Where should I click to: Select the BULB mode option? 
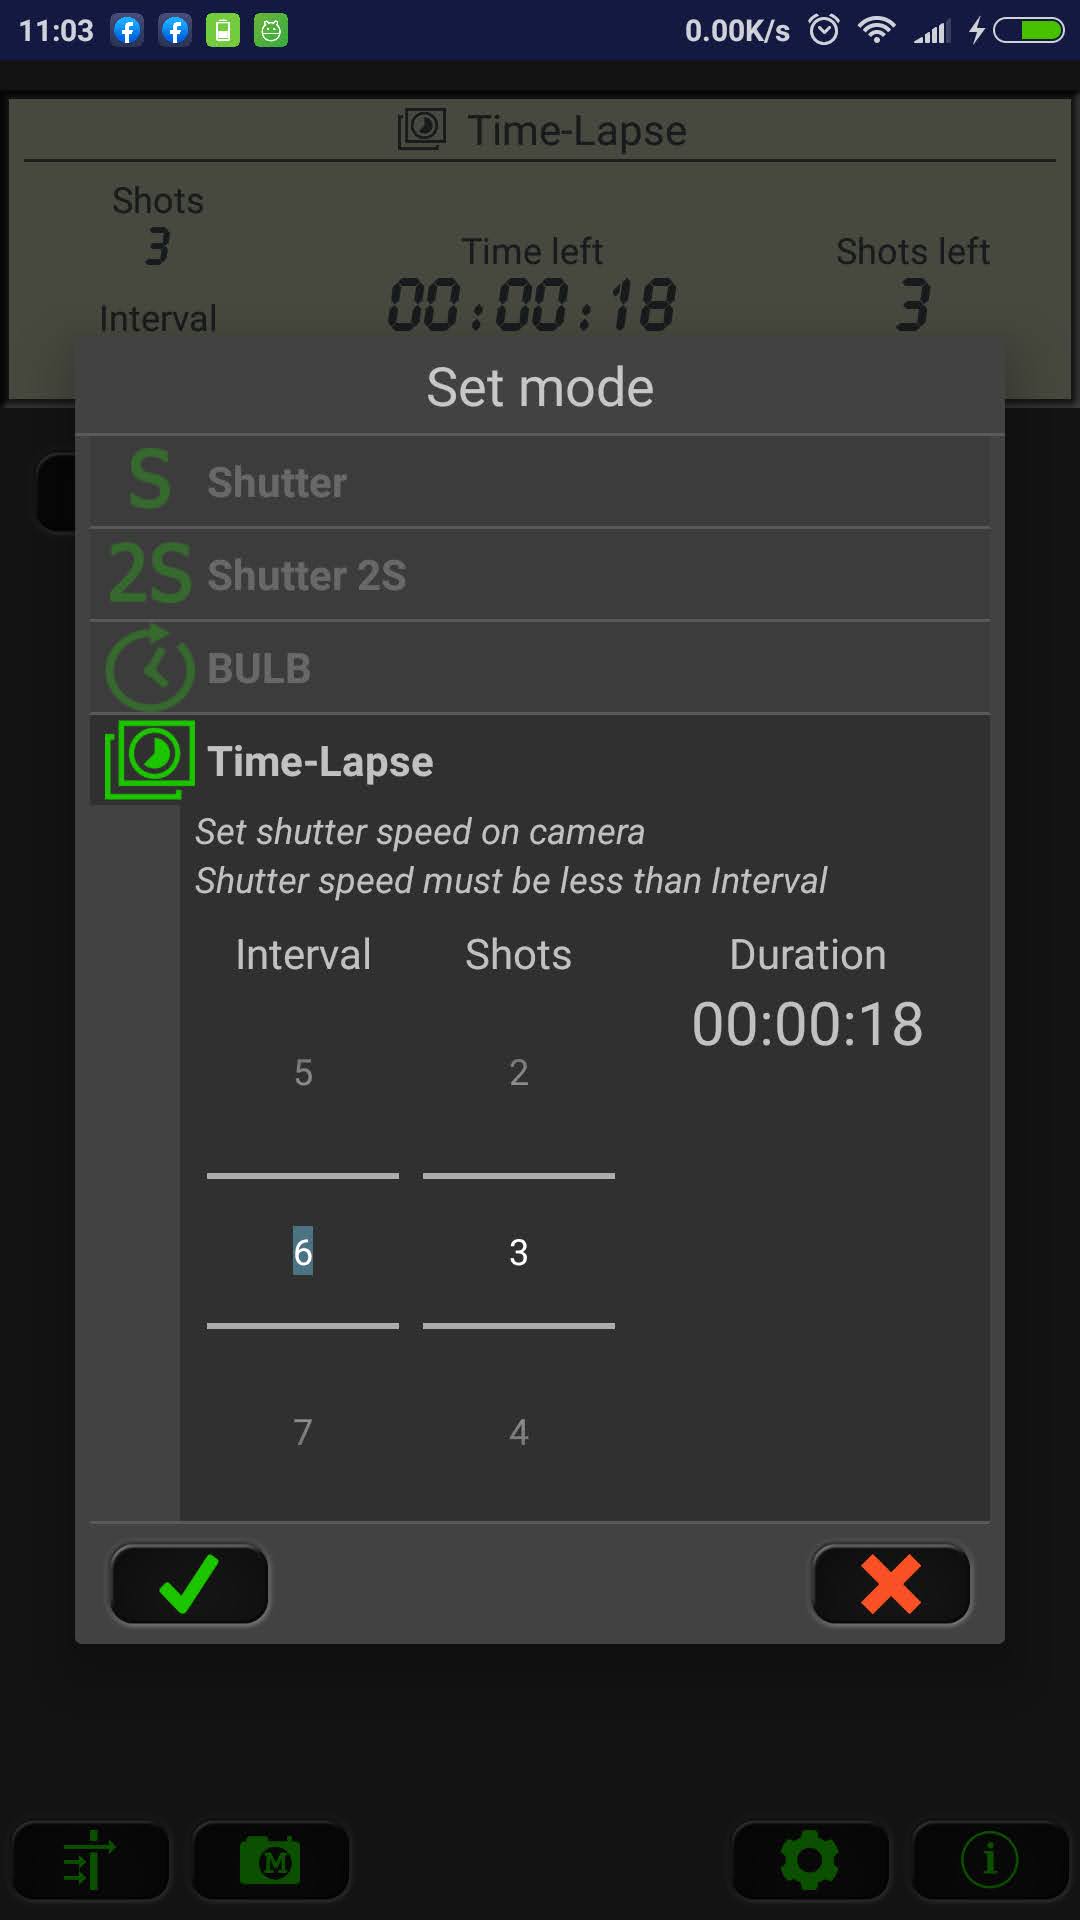(540, 667)
